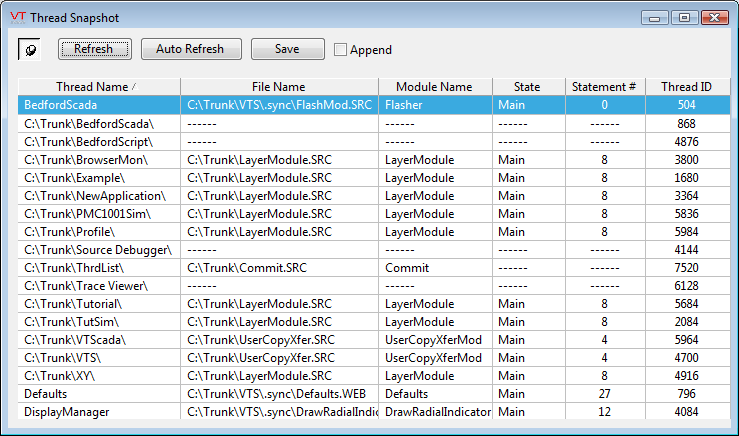Maximize the Thread Snapshot window

click(x=684, y=17)
